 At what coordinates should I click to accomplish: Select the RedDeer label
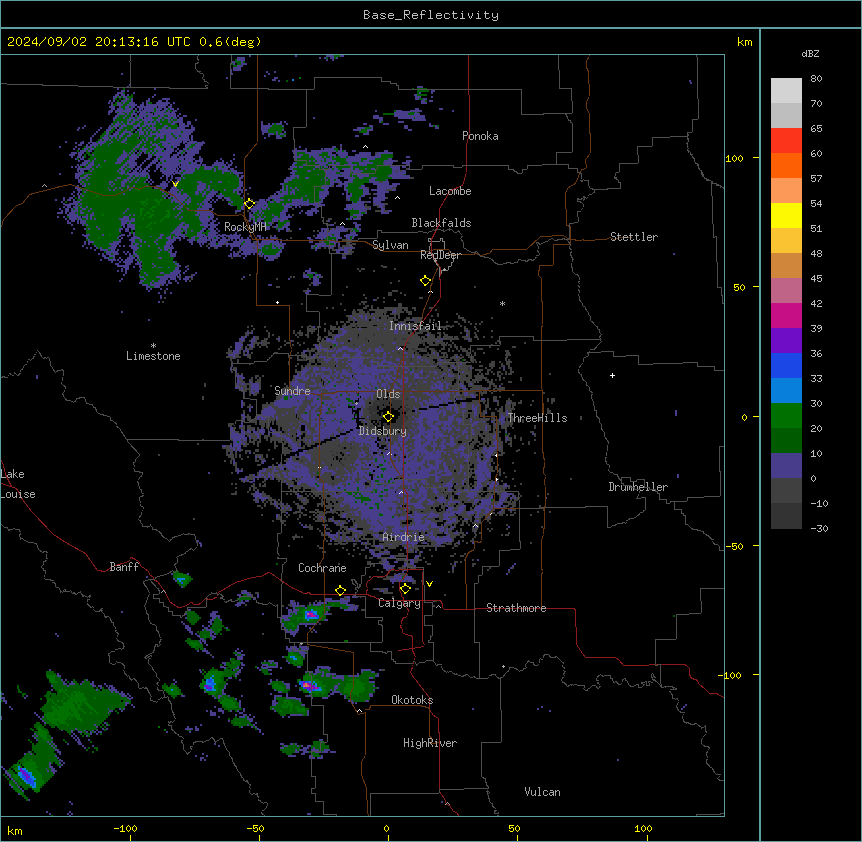click(440, 255)
